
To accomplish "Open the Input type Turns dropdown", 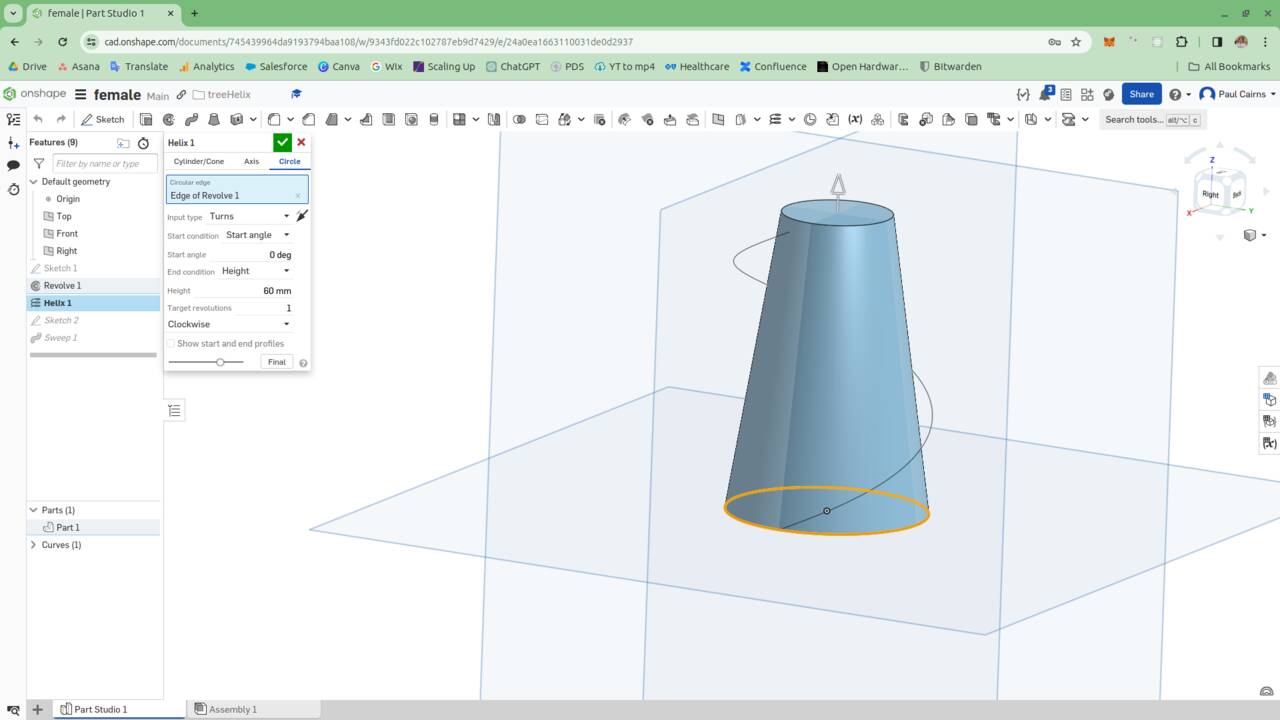I will pyautogui.click(x=249, y=216).
